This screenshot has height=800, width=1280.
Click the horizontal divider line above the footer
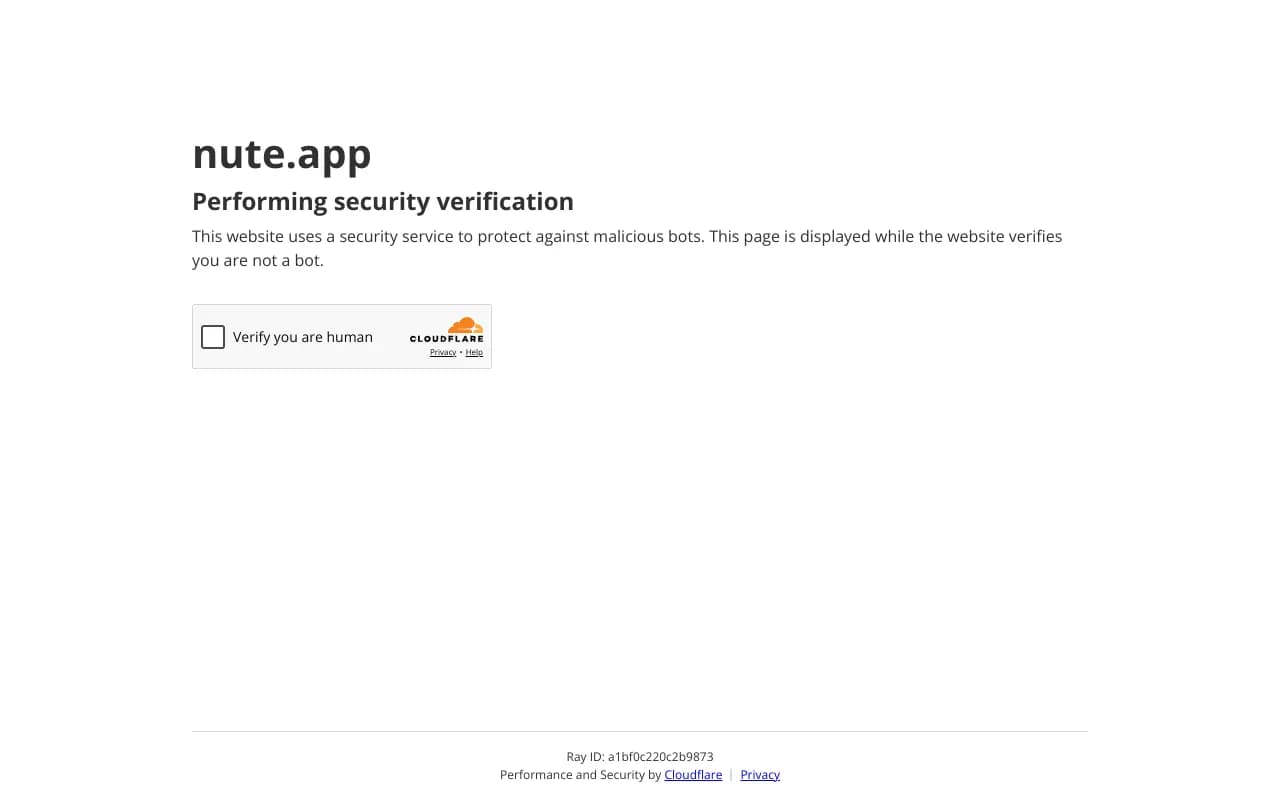(x=640, y=731)
